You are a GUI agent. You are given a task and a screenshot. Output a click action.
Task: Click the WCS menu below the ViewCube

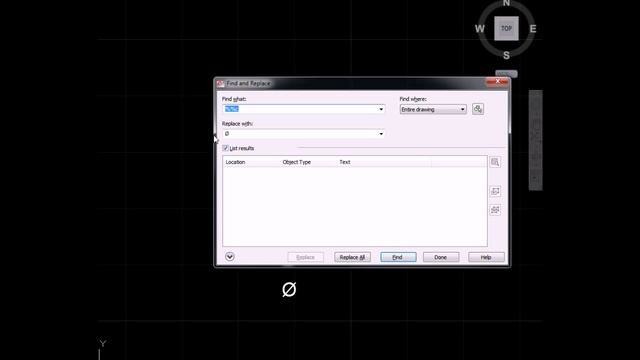click(506, 74)
